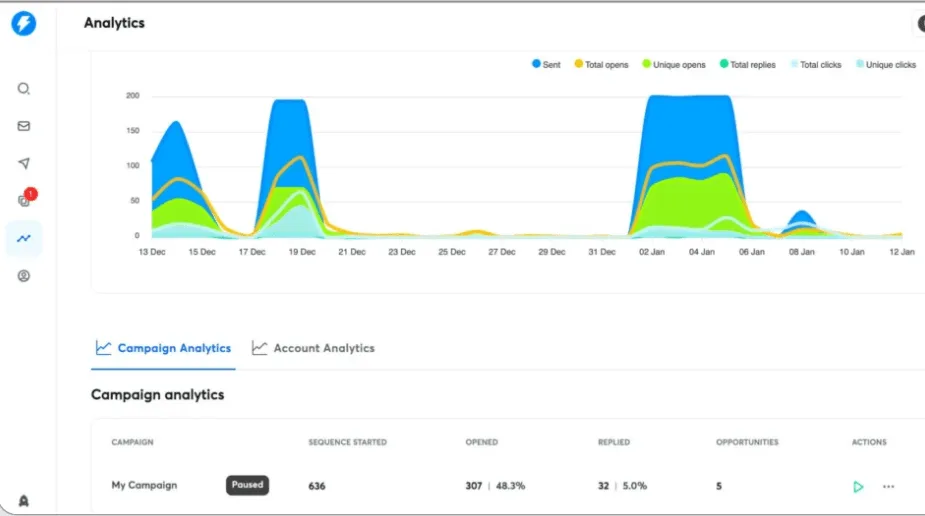Open the My Campaign row link
The width and height of the screenshot is (925, 516).
click(144, 486)
